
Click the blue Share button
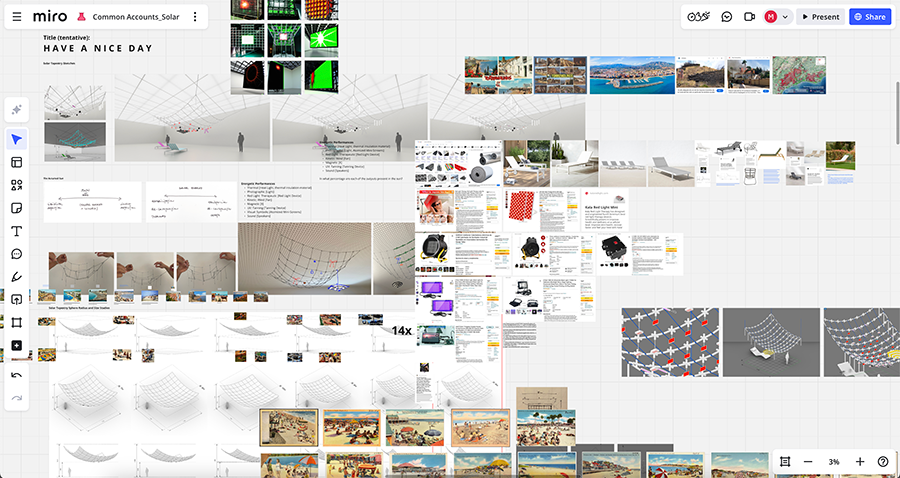pos(870,17)
